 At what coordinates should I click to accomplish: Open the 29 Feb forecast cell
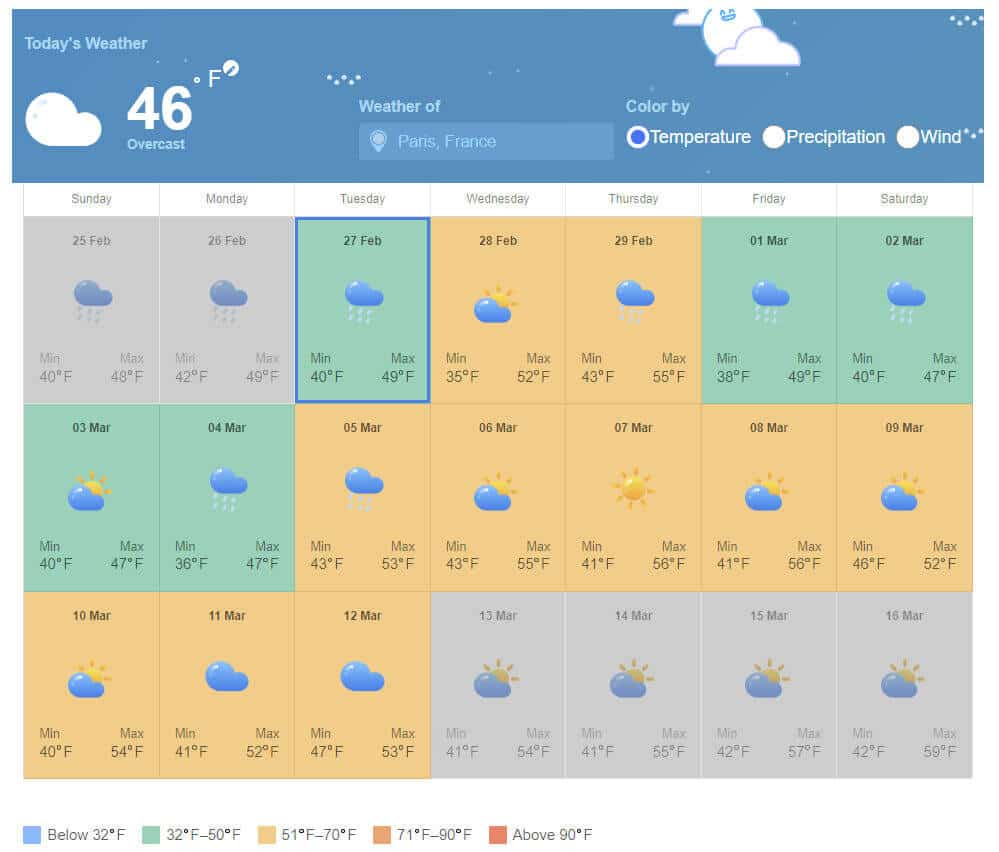633,310
